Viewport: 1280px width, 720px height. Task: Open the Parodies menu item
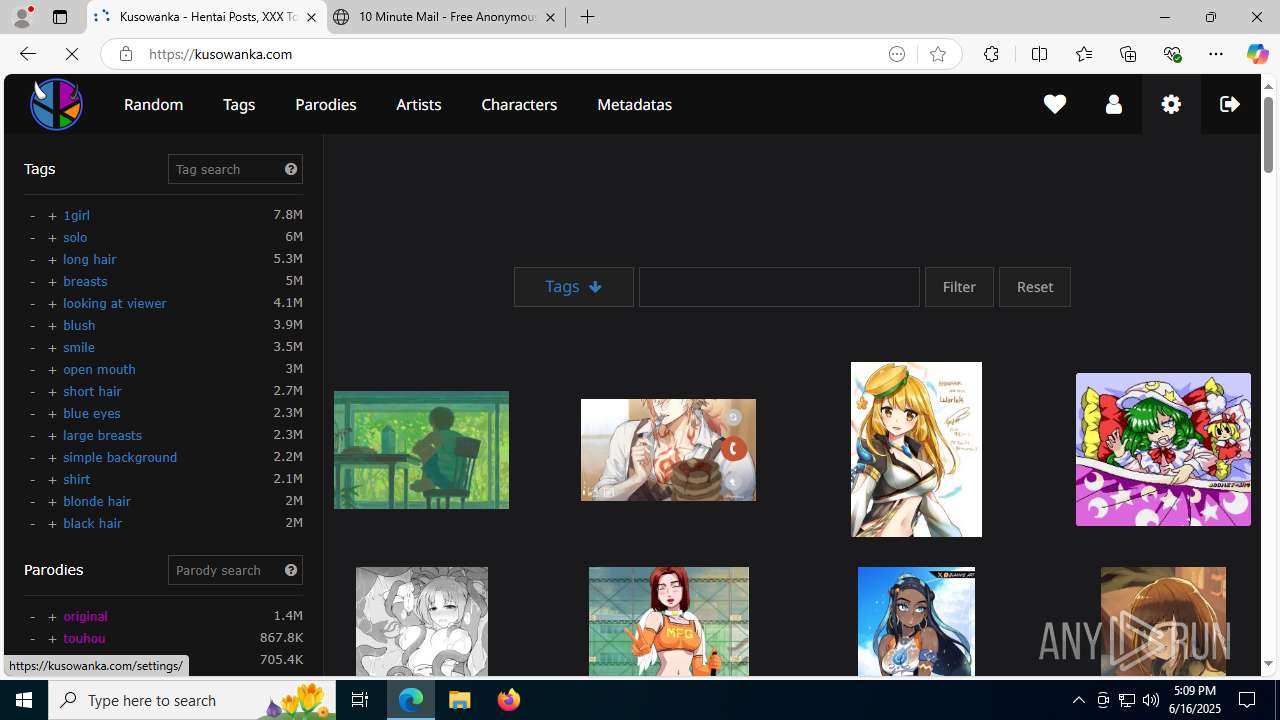(325, 104)
